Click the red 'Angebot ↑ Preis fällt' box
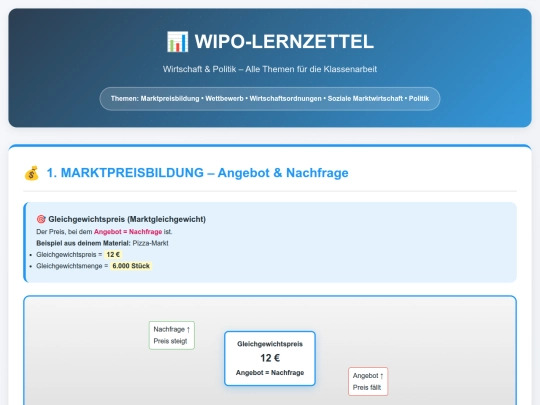Viewport: 540px width, 405px height. (x=368, y=381)
